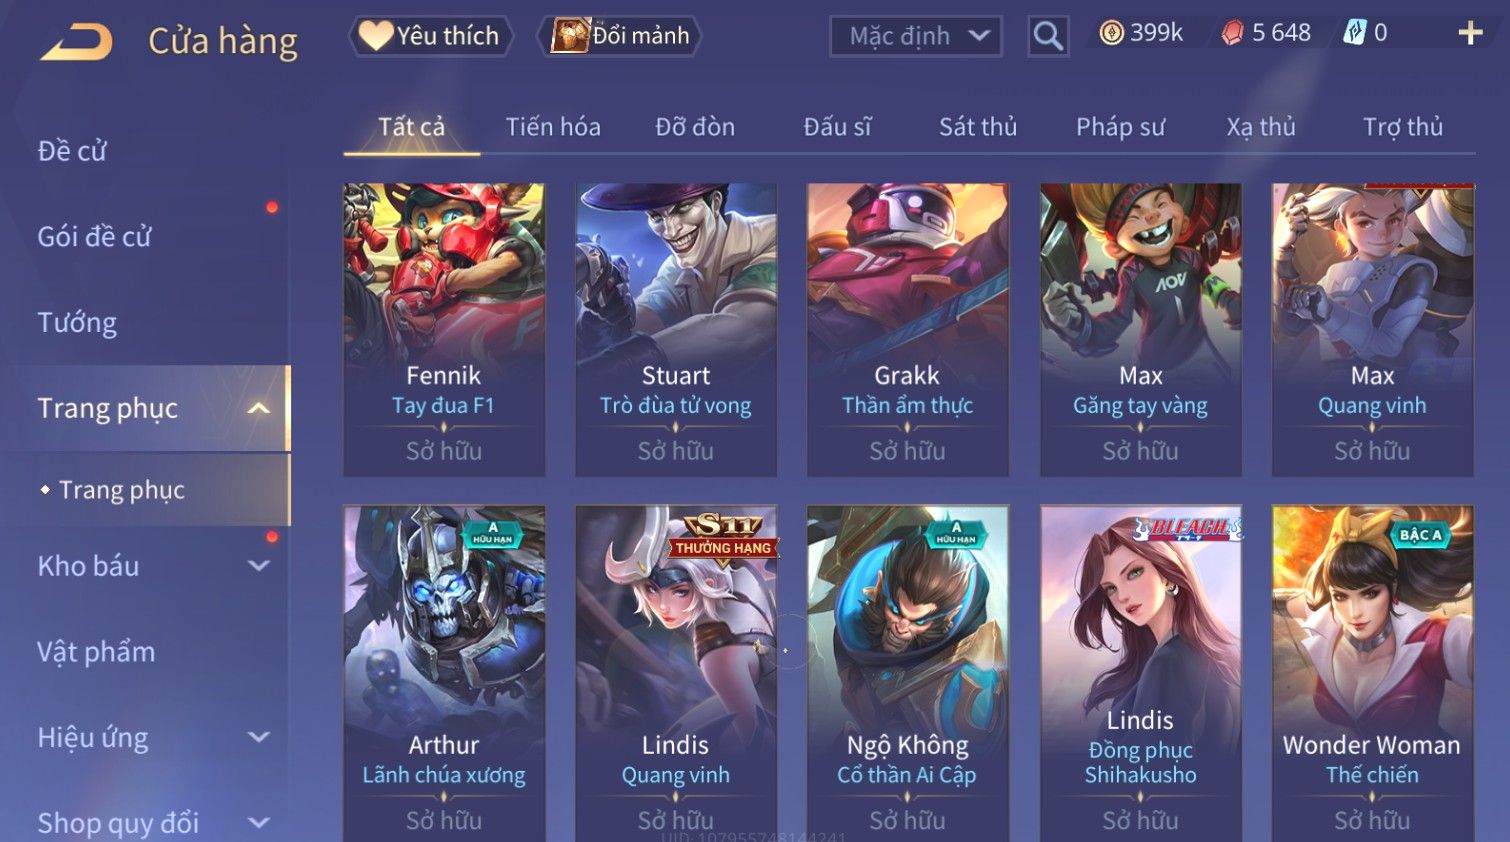
Task: Go back using the arrow icon
Action: (x=77, y=42)
